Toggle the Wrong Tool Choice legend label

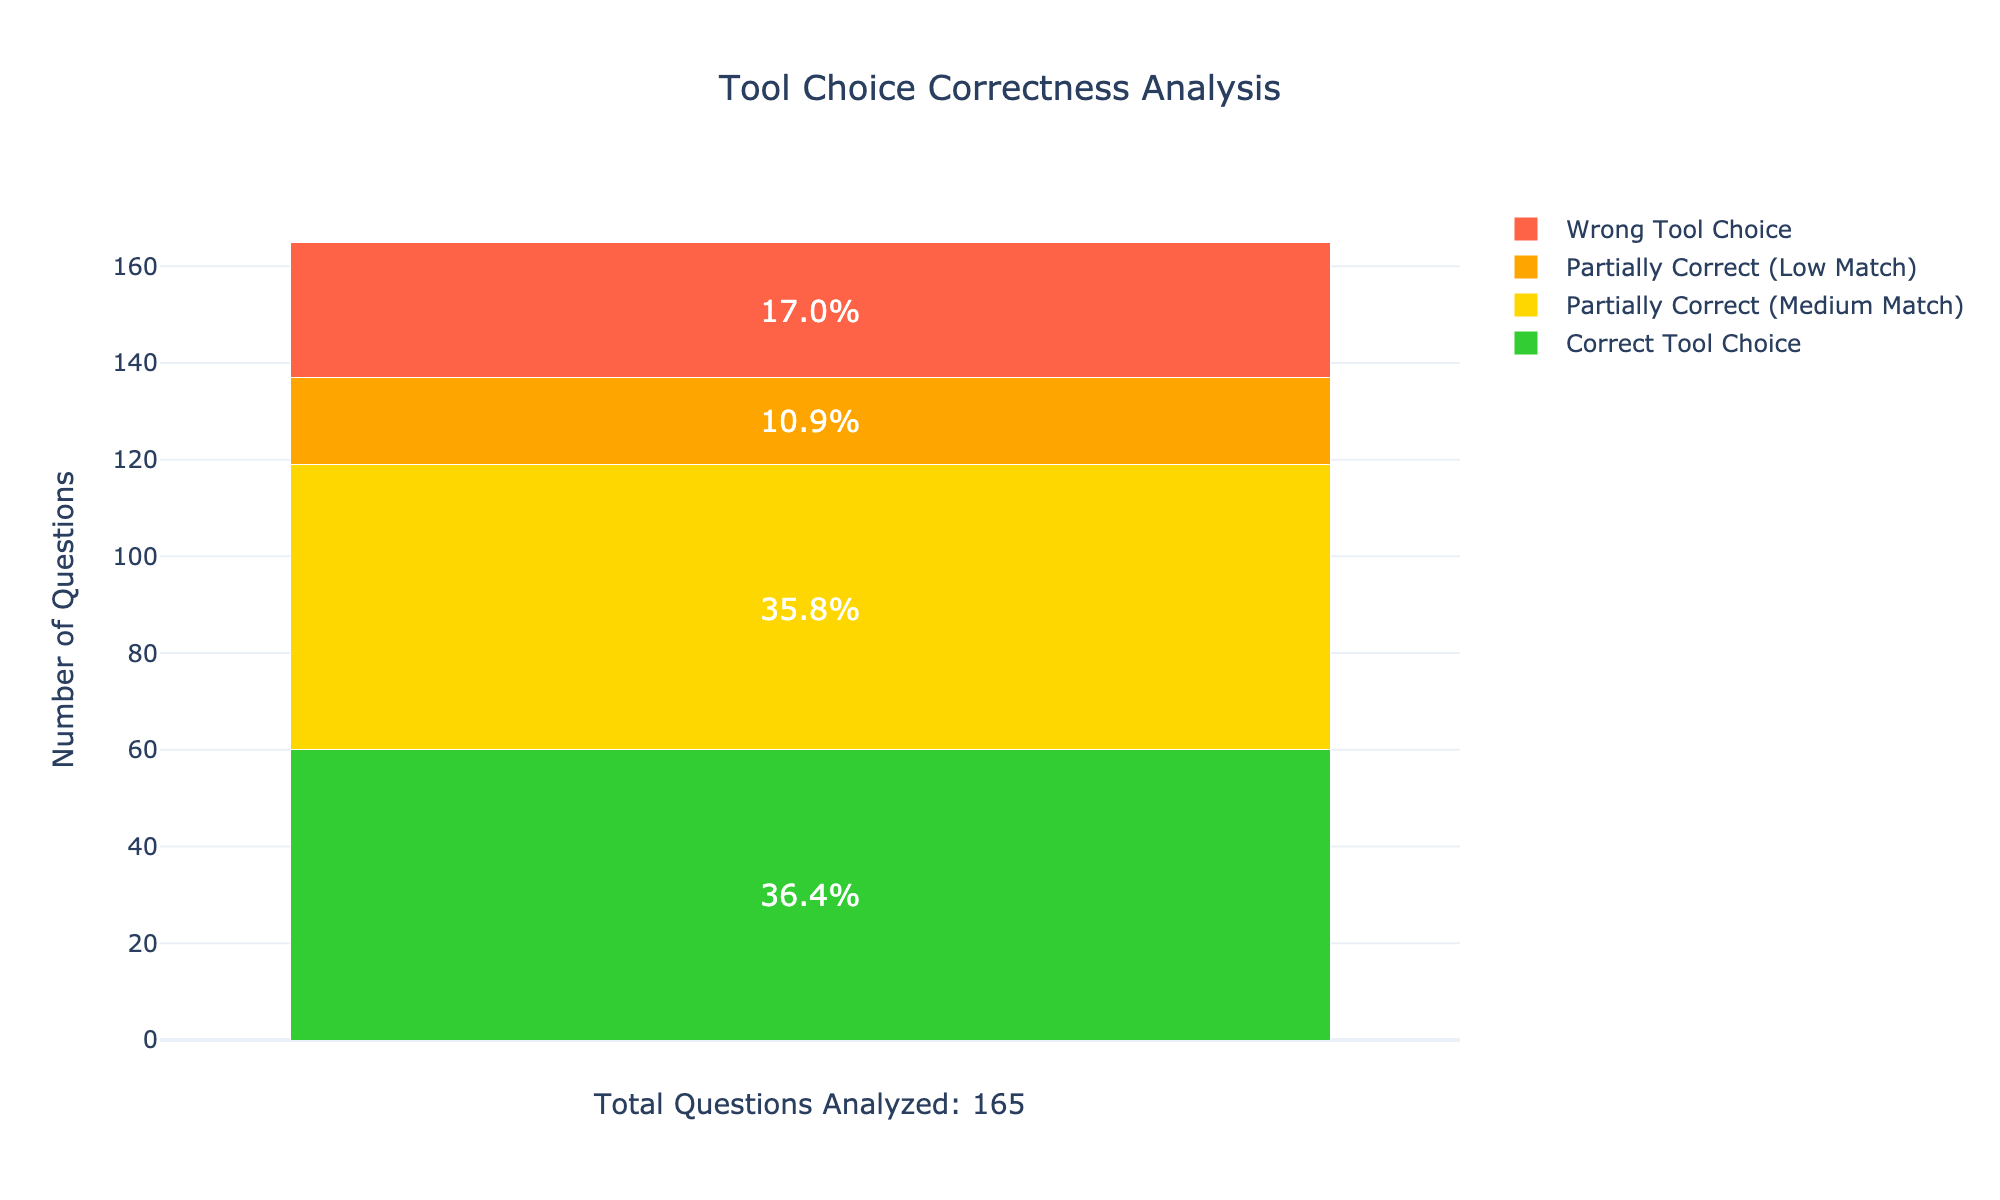(1678, 229)
